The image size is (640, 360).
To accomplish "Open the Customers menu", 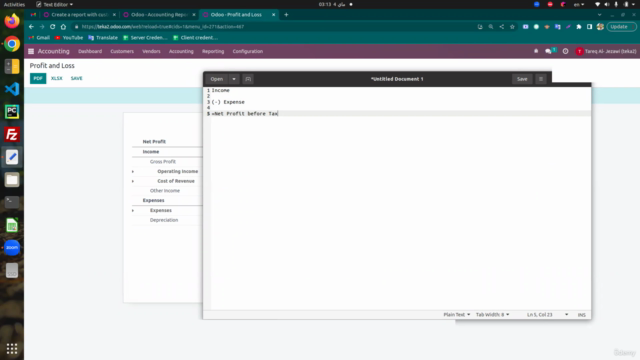I will pyautogui.click(x=122, y=51).
